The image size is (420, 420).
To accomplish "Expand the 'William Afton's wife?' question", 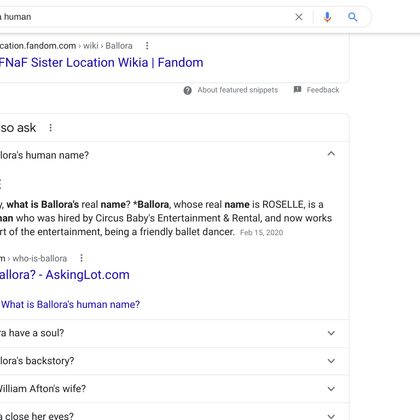I will [331, 389].
